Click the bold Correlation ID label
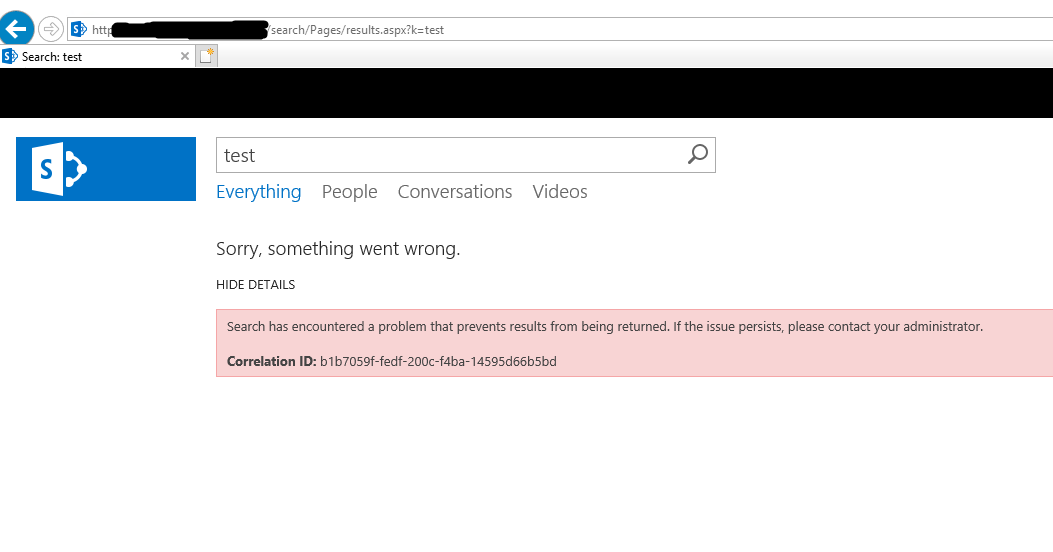The image size is (1053, 552). (271, 361)
